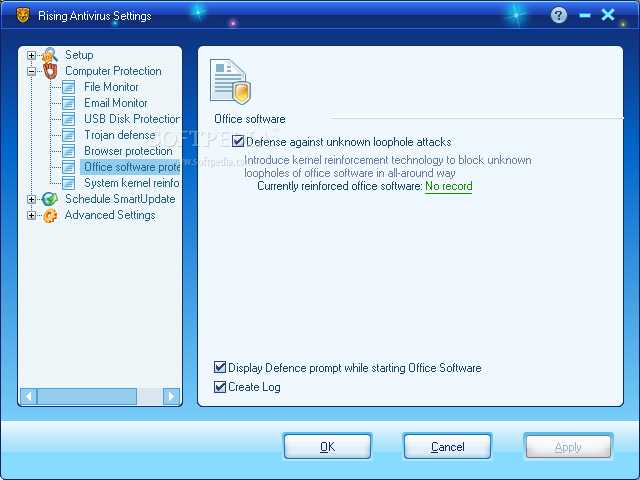Open Trojan defense settings
Viewport: 640px width, 480px height.
coord(120,135)
